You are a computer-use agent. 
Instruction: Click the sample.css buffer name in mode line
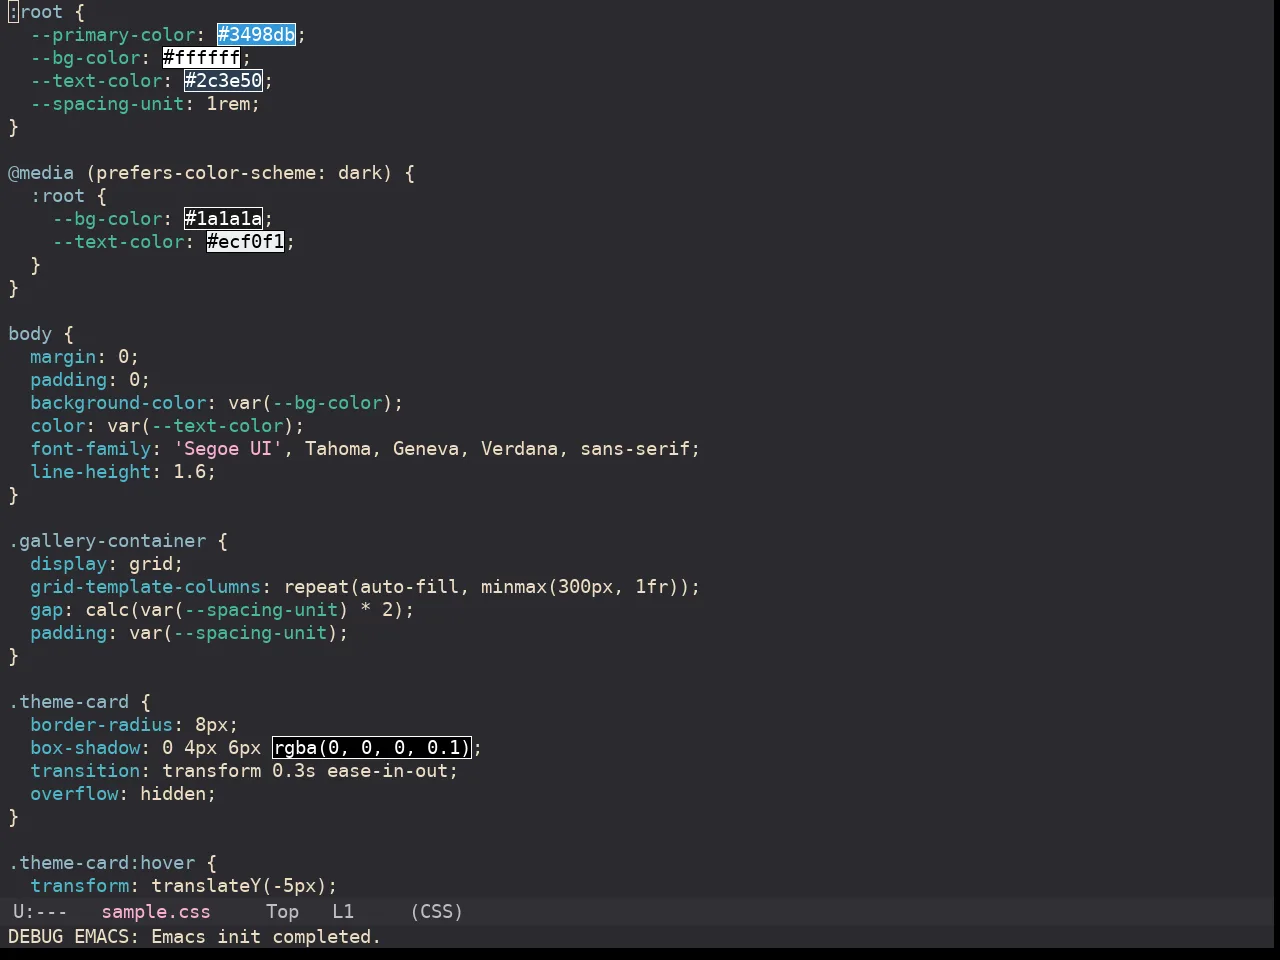(156, 912)
